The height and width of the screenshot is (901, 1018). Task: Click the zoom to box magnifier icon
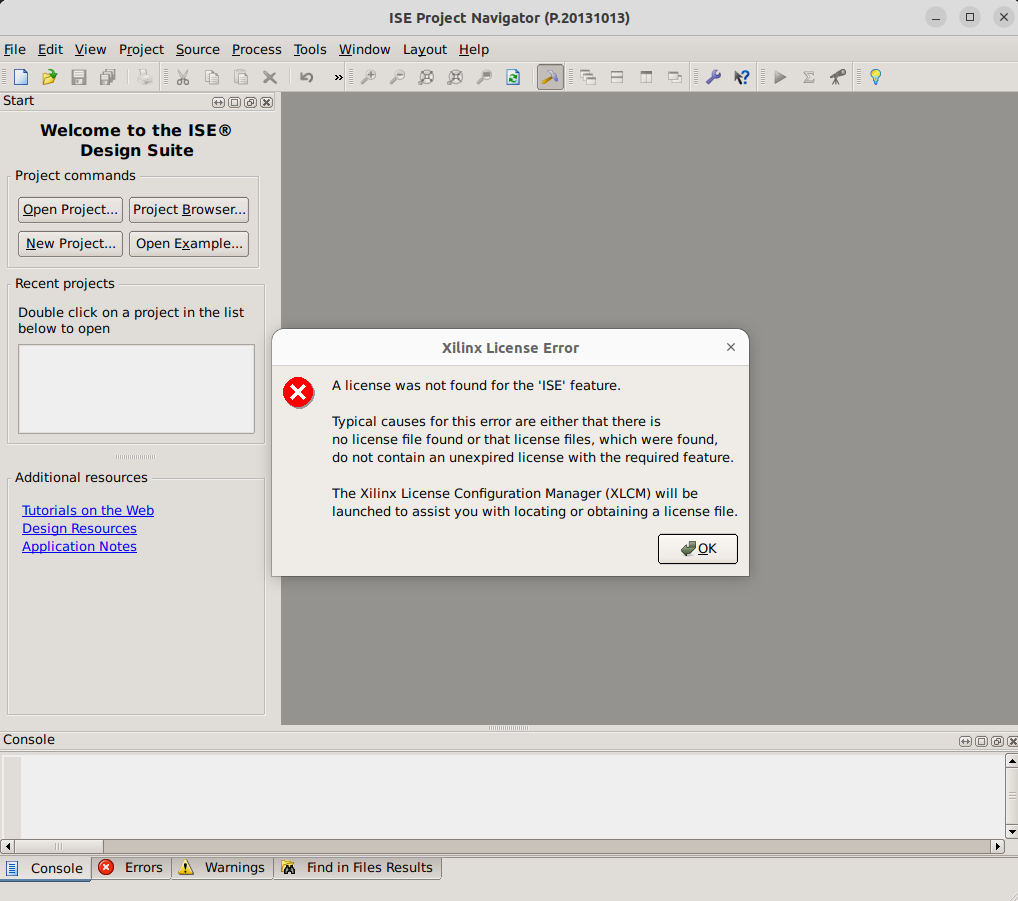pyautogui.click(x=484, y=77)
